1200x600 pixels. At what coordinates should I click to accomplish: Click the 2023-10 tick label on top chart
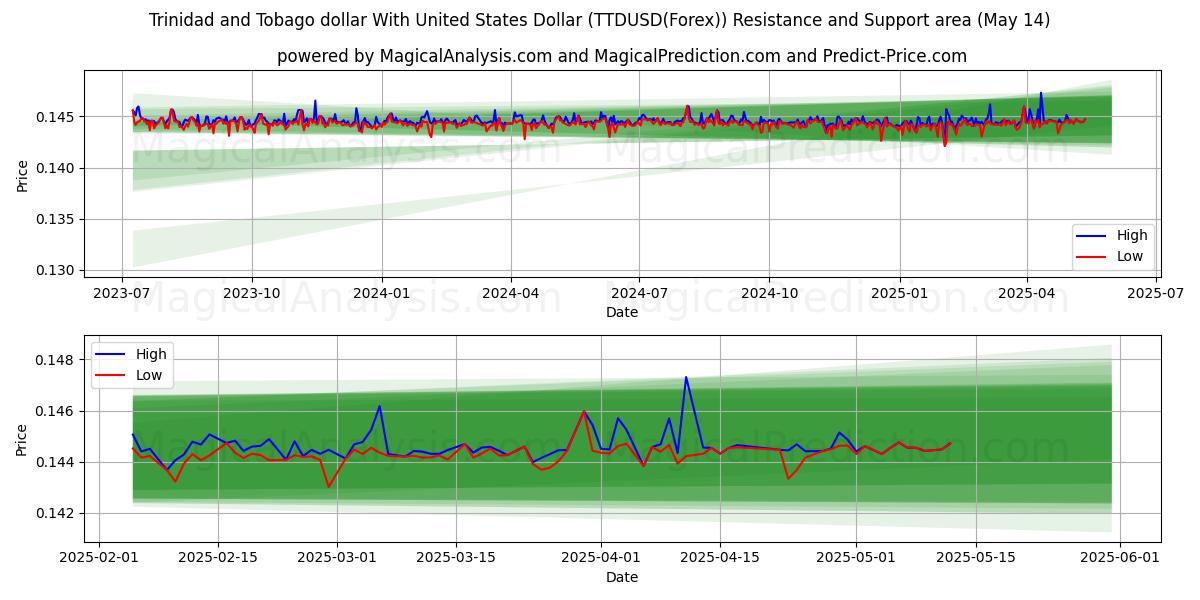[251, 293]
